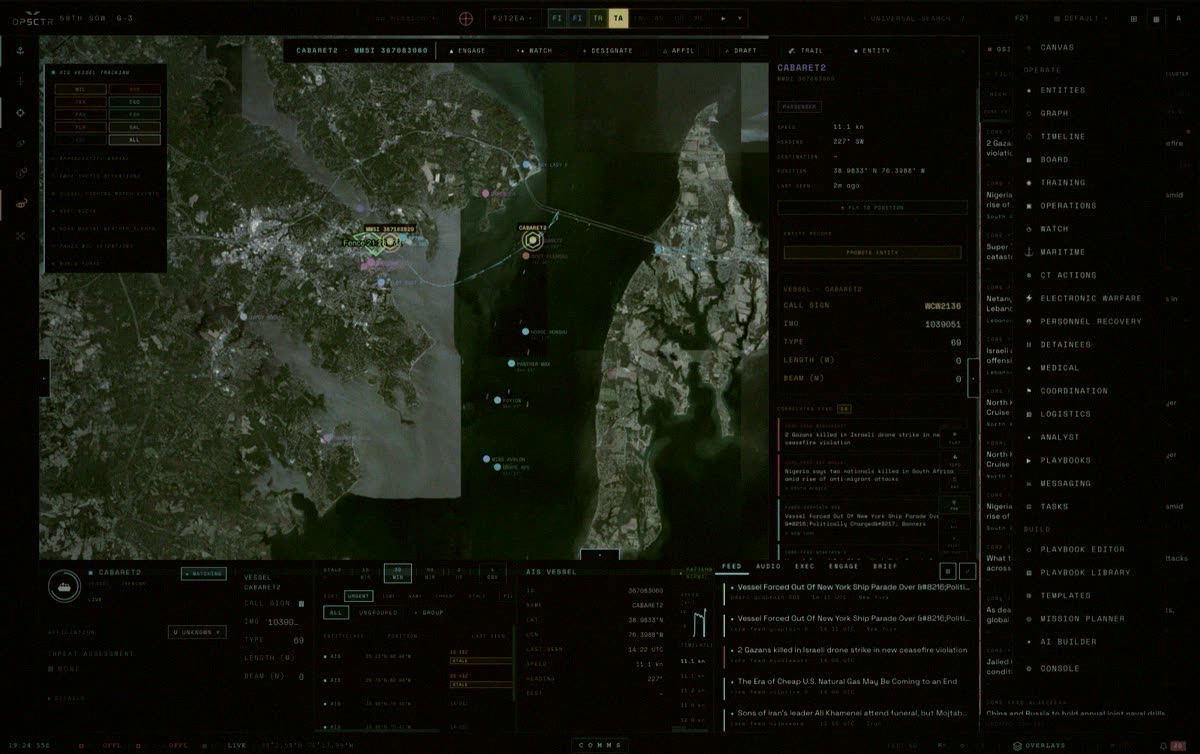
Task: Toggle the 30 MIN time range option
Action: tap(396, 573)
